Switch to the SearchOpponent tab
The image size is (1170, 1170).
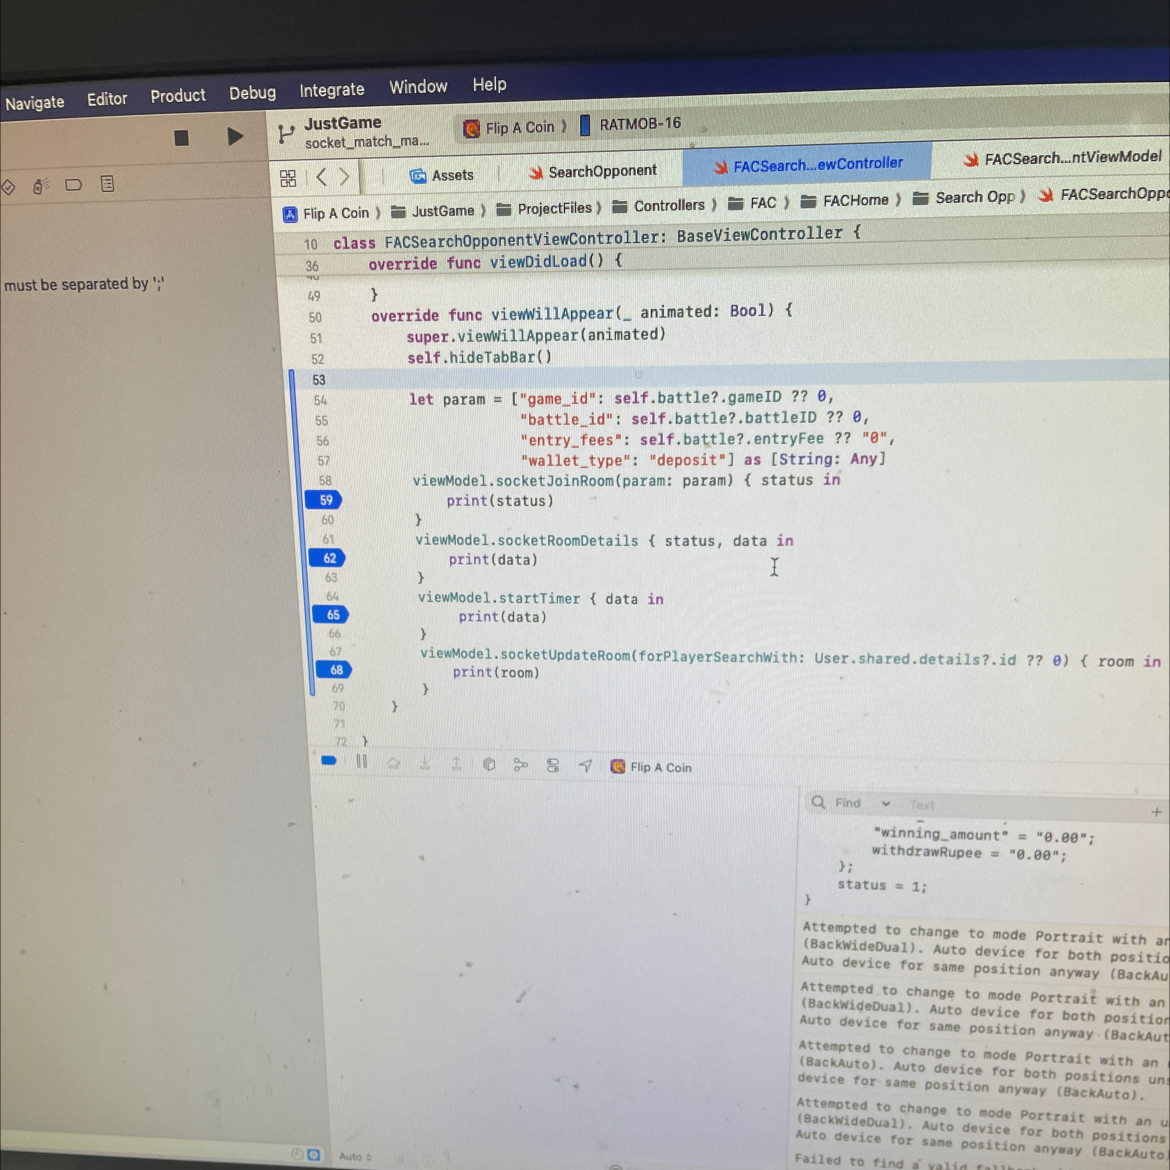point(592,172)
